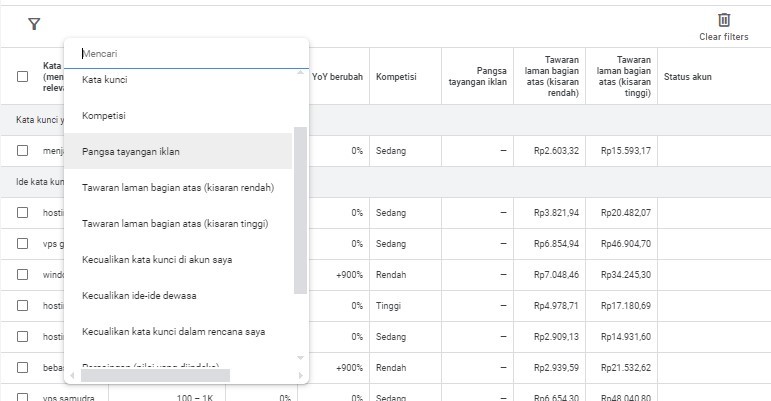Click the dropdown vertical scrollbar thumb
This screenshot has width=771, height=401.
[x=300, y=210]
